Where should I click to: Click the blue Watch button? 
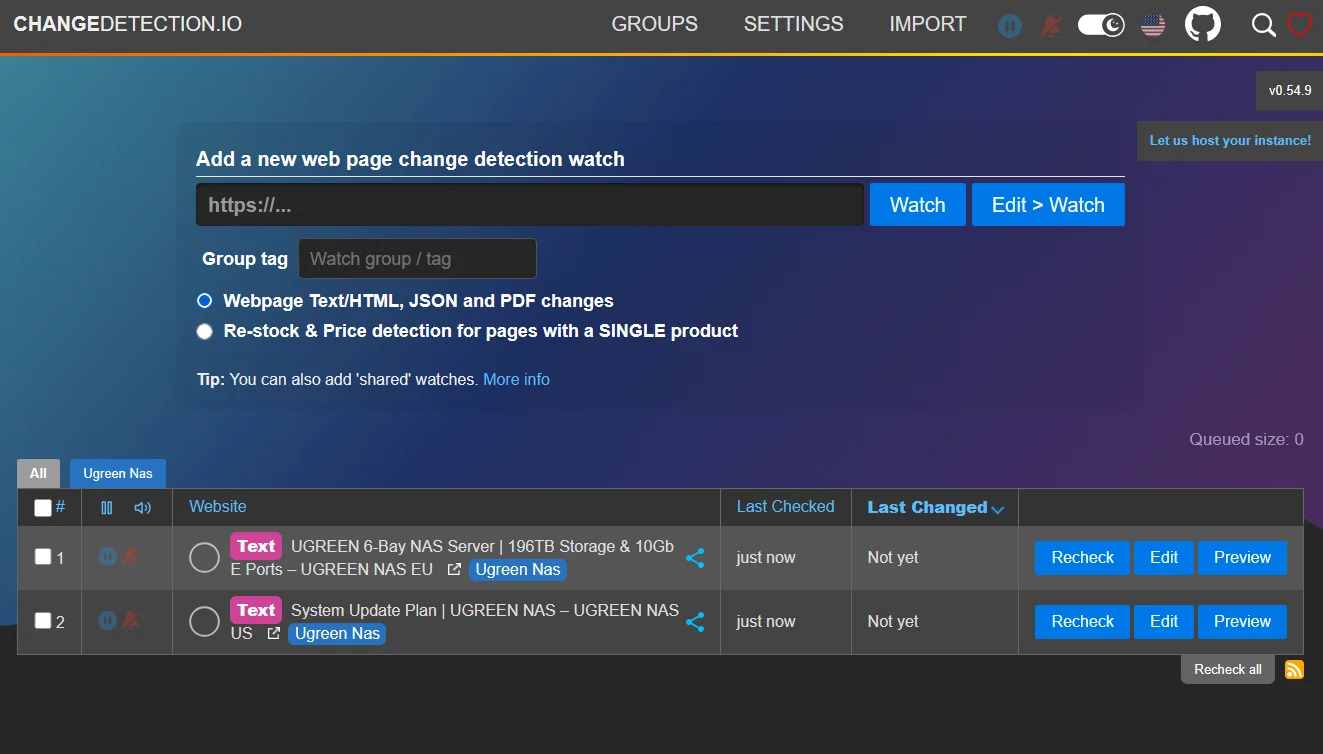(918, 205)
